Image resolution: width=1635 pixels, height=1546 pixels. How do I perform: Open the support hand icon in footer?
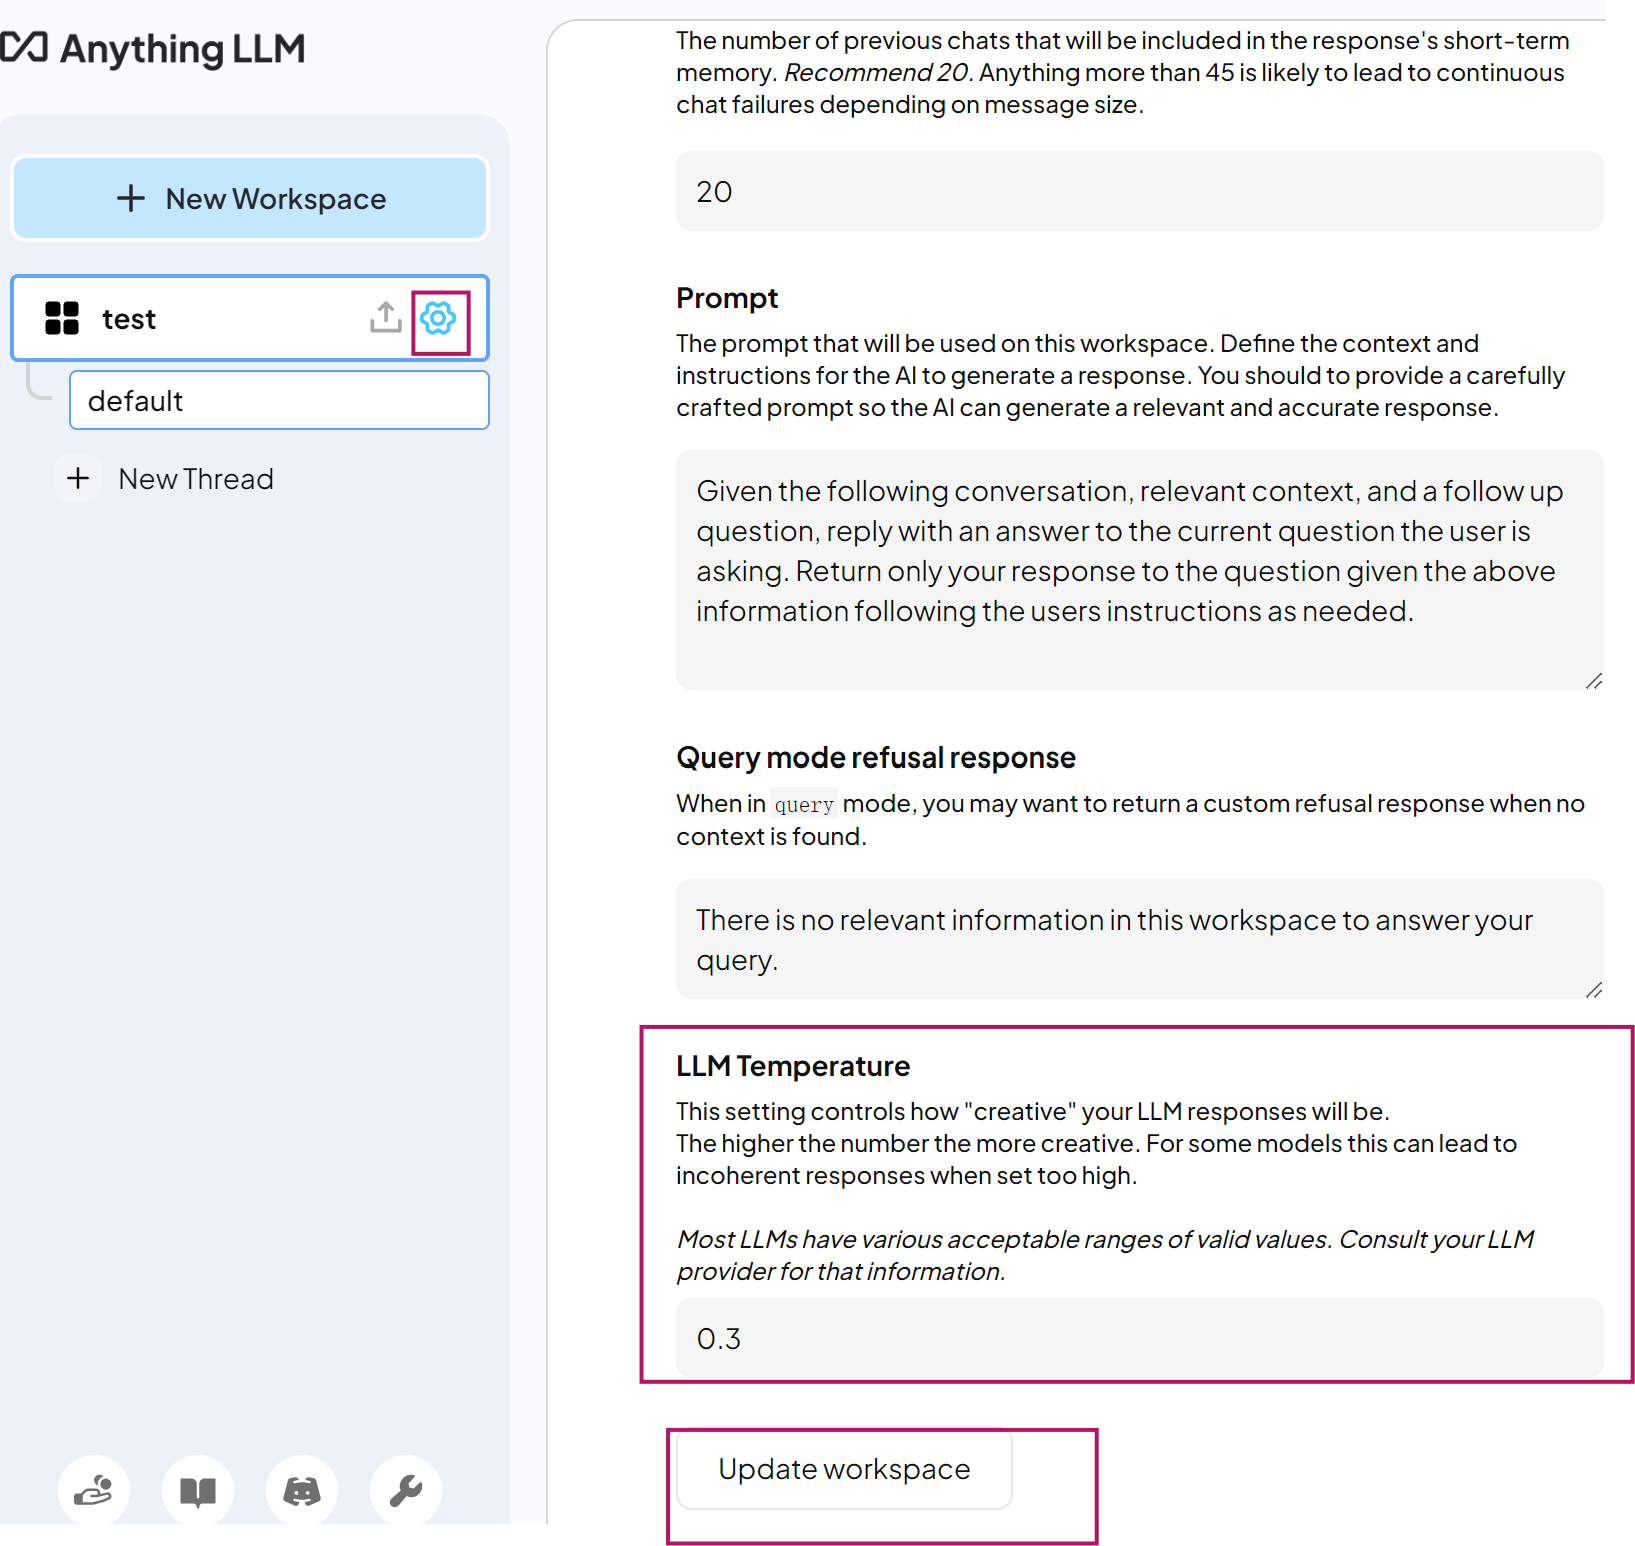94,1490
